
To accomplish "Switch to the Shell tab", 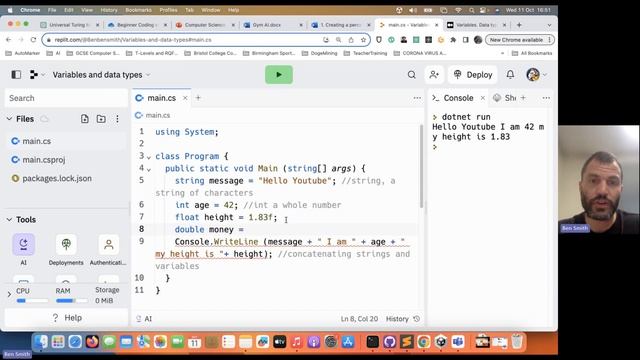I will tap(504, 98).
